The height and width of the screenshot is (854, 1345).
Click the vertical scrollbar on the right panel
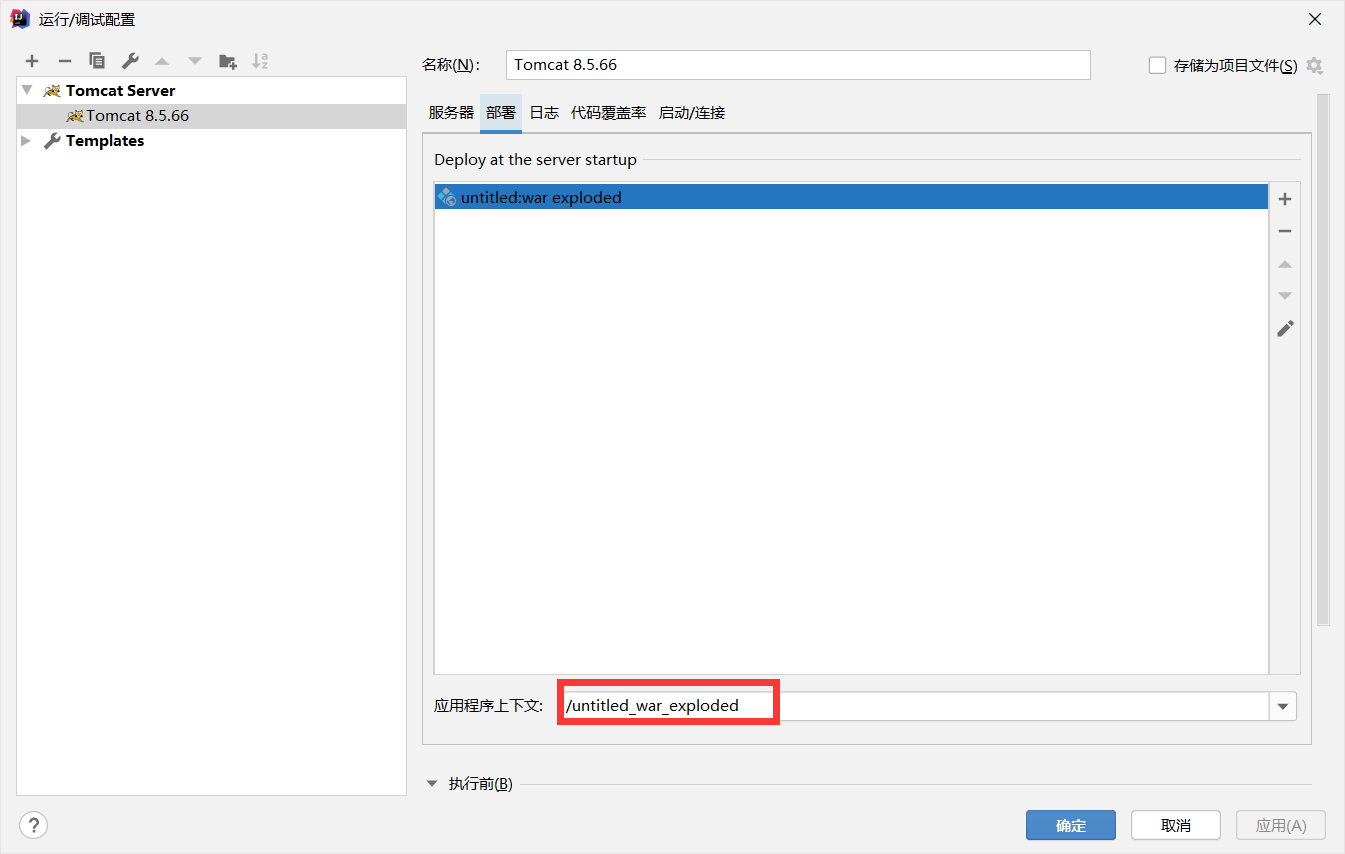tap(1323, 360)
